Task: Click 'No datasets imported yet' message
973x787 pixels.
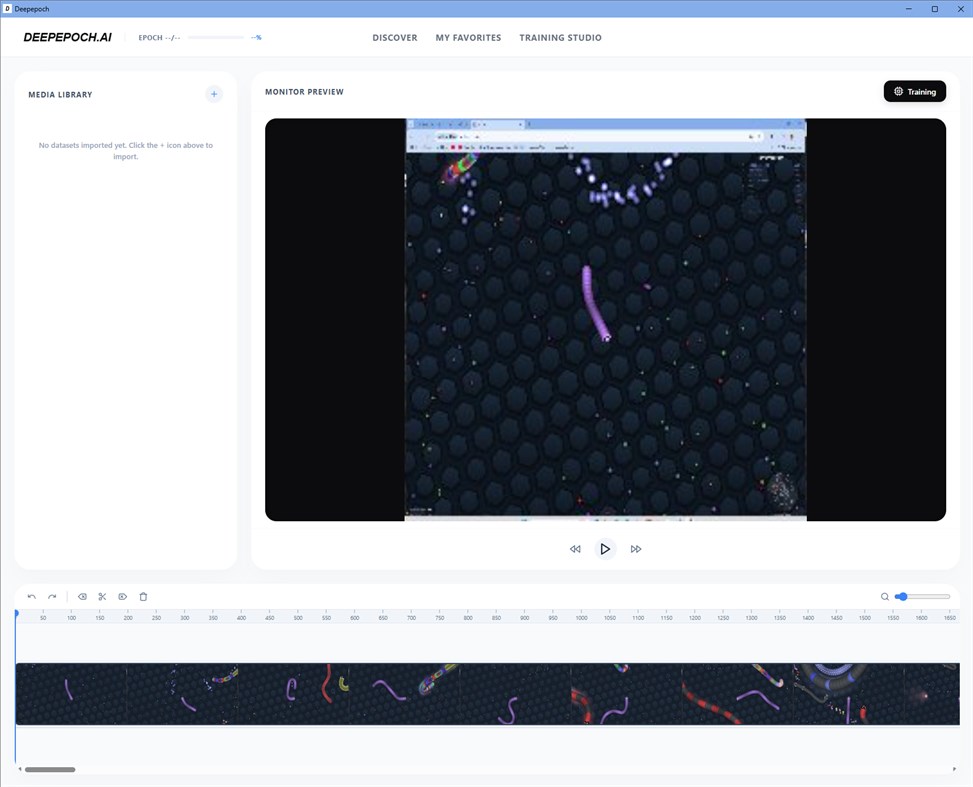Action: coord(126,151)
